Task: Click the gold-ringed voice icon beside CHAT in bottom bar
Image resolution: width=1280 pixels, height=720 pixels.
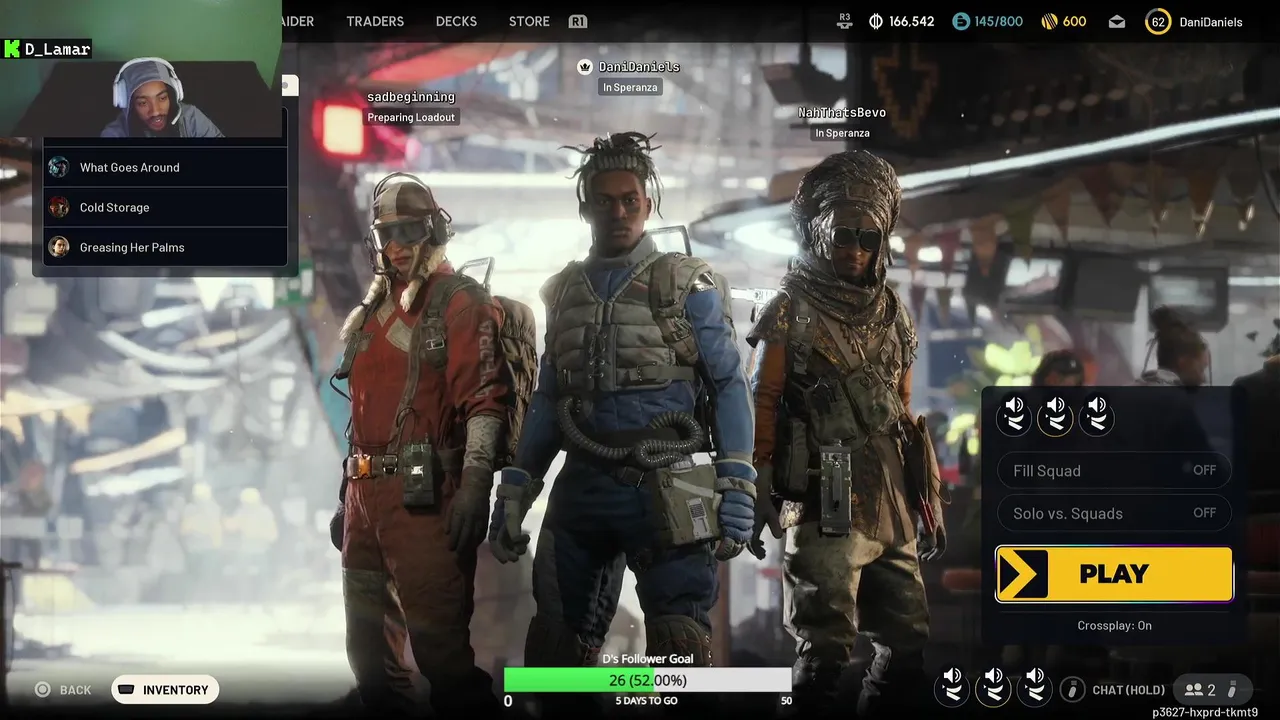Action: coord(993,687)
